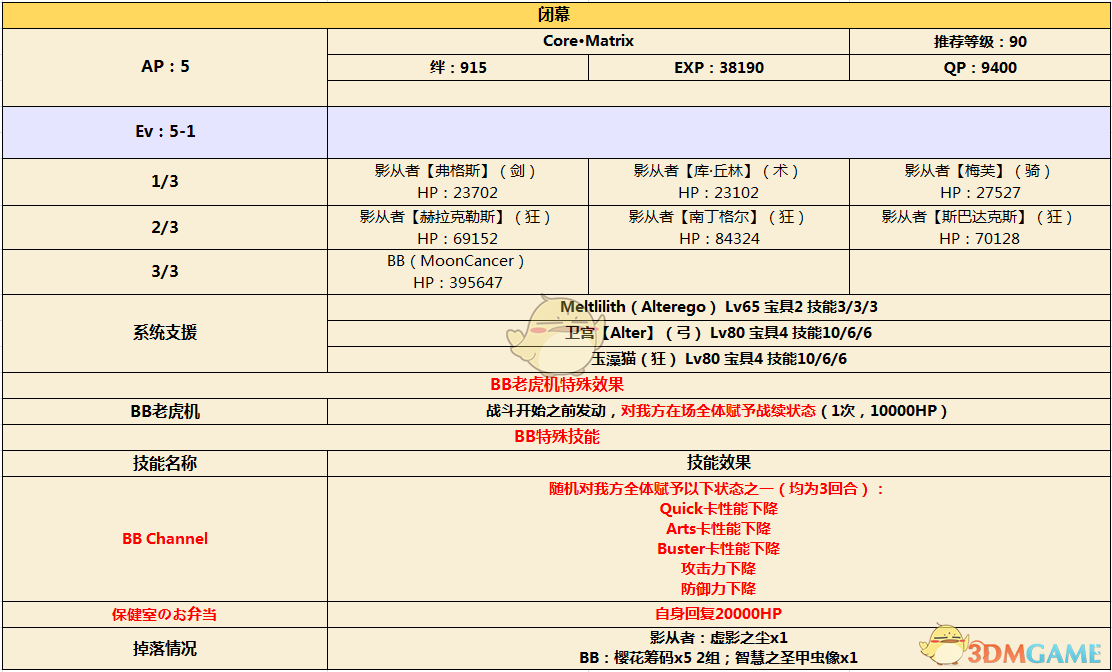Click 随机对我方全体赋予以下状态之一 line
The height and width of the screenshot is (672, 1112).
coord(716,489)
